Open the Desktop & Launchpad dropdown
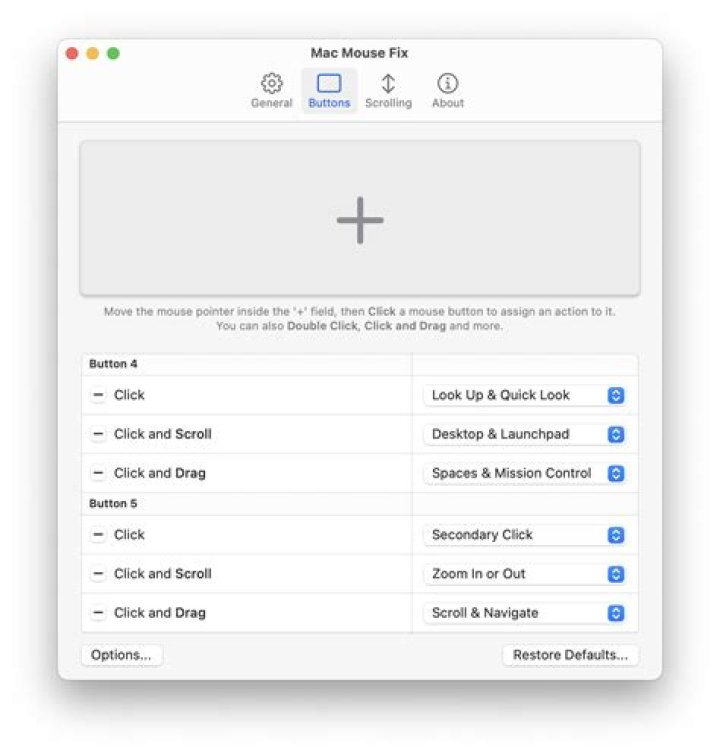This screenshot has height=756, width=720. click(x=525, y=434)
